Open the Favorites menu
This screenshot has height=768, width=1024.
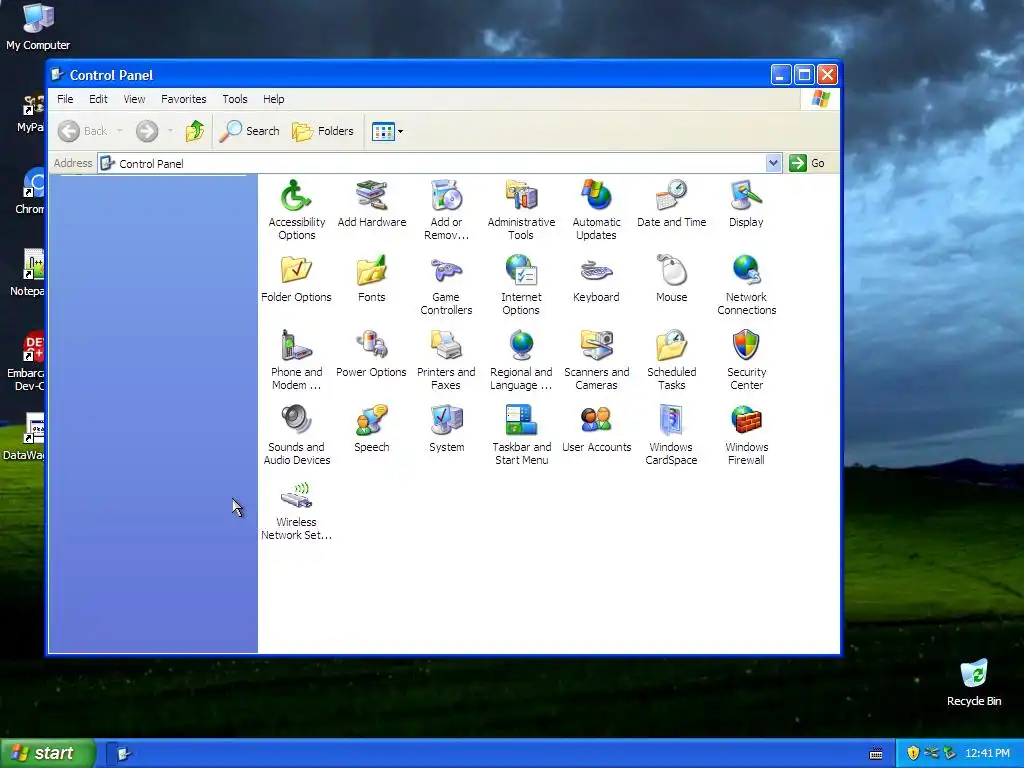click(x=184, y=99)
